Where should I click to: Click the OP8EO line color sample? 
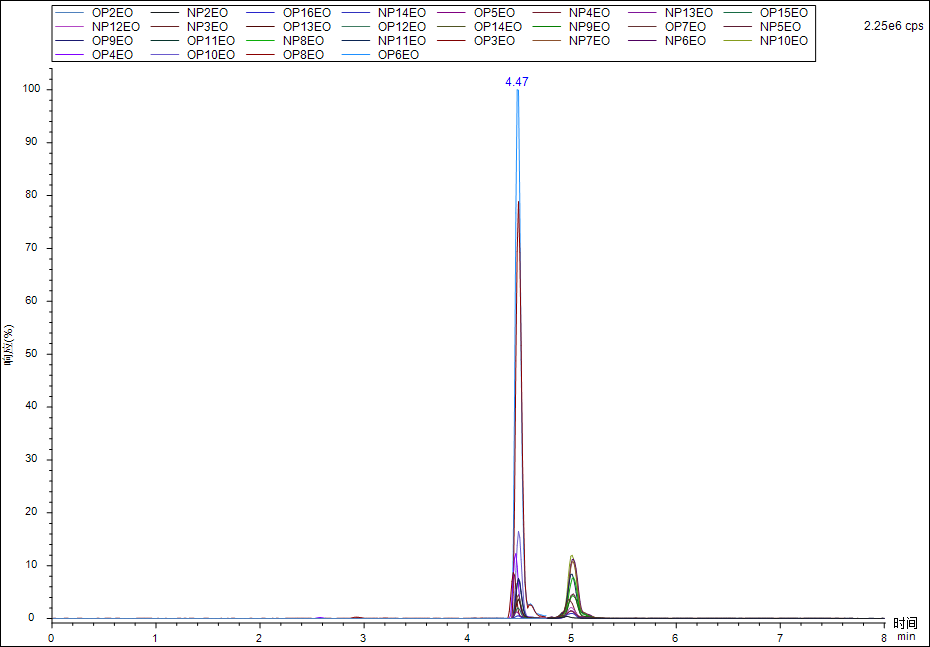[262, 55]
